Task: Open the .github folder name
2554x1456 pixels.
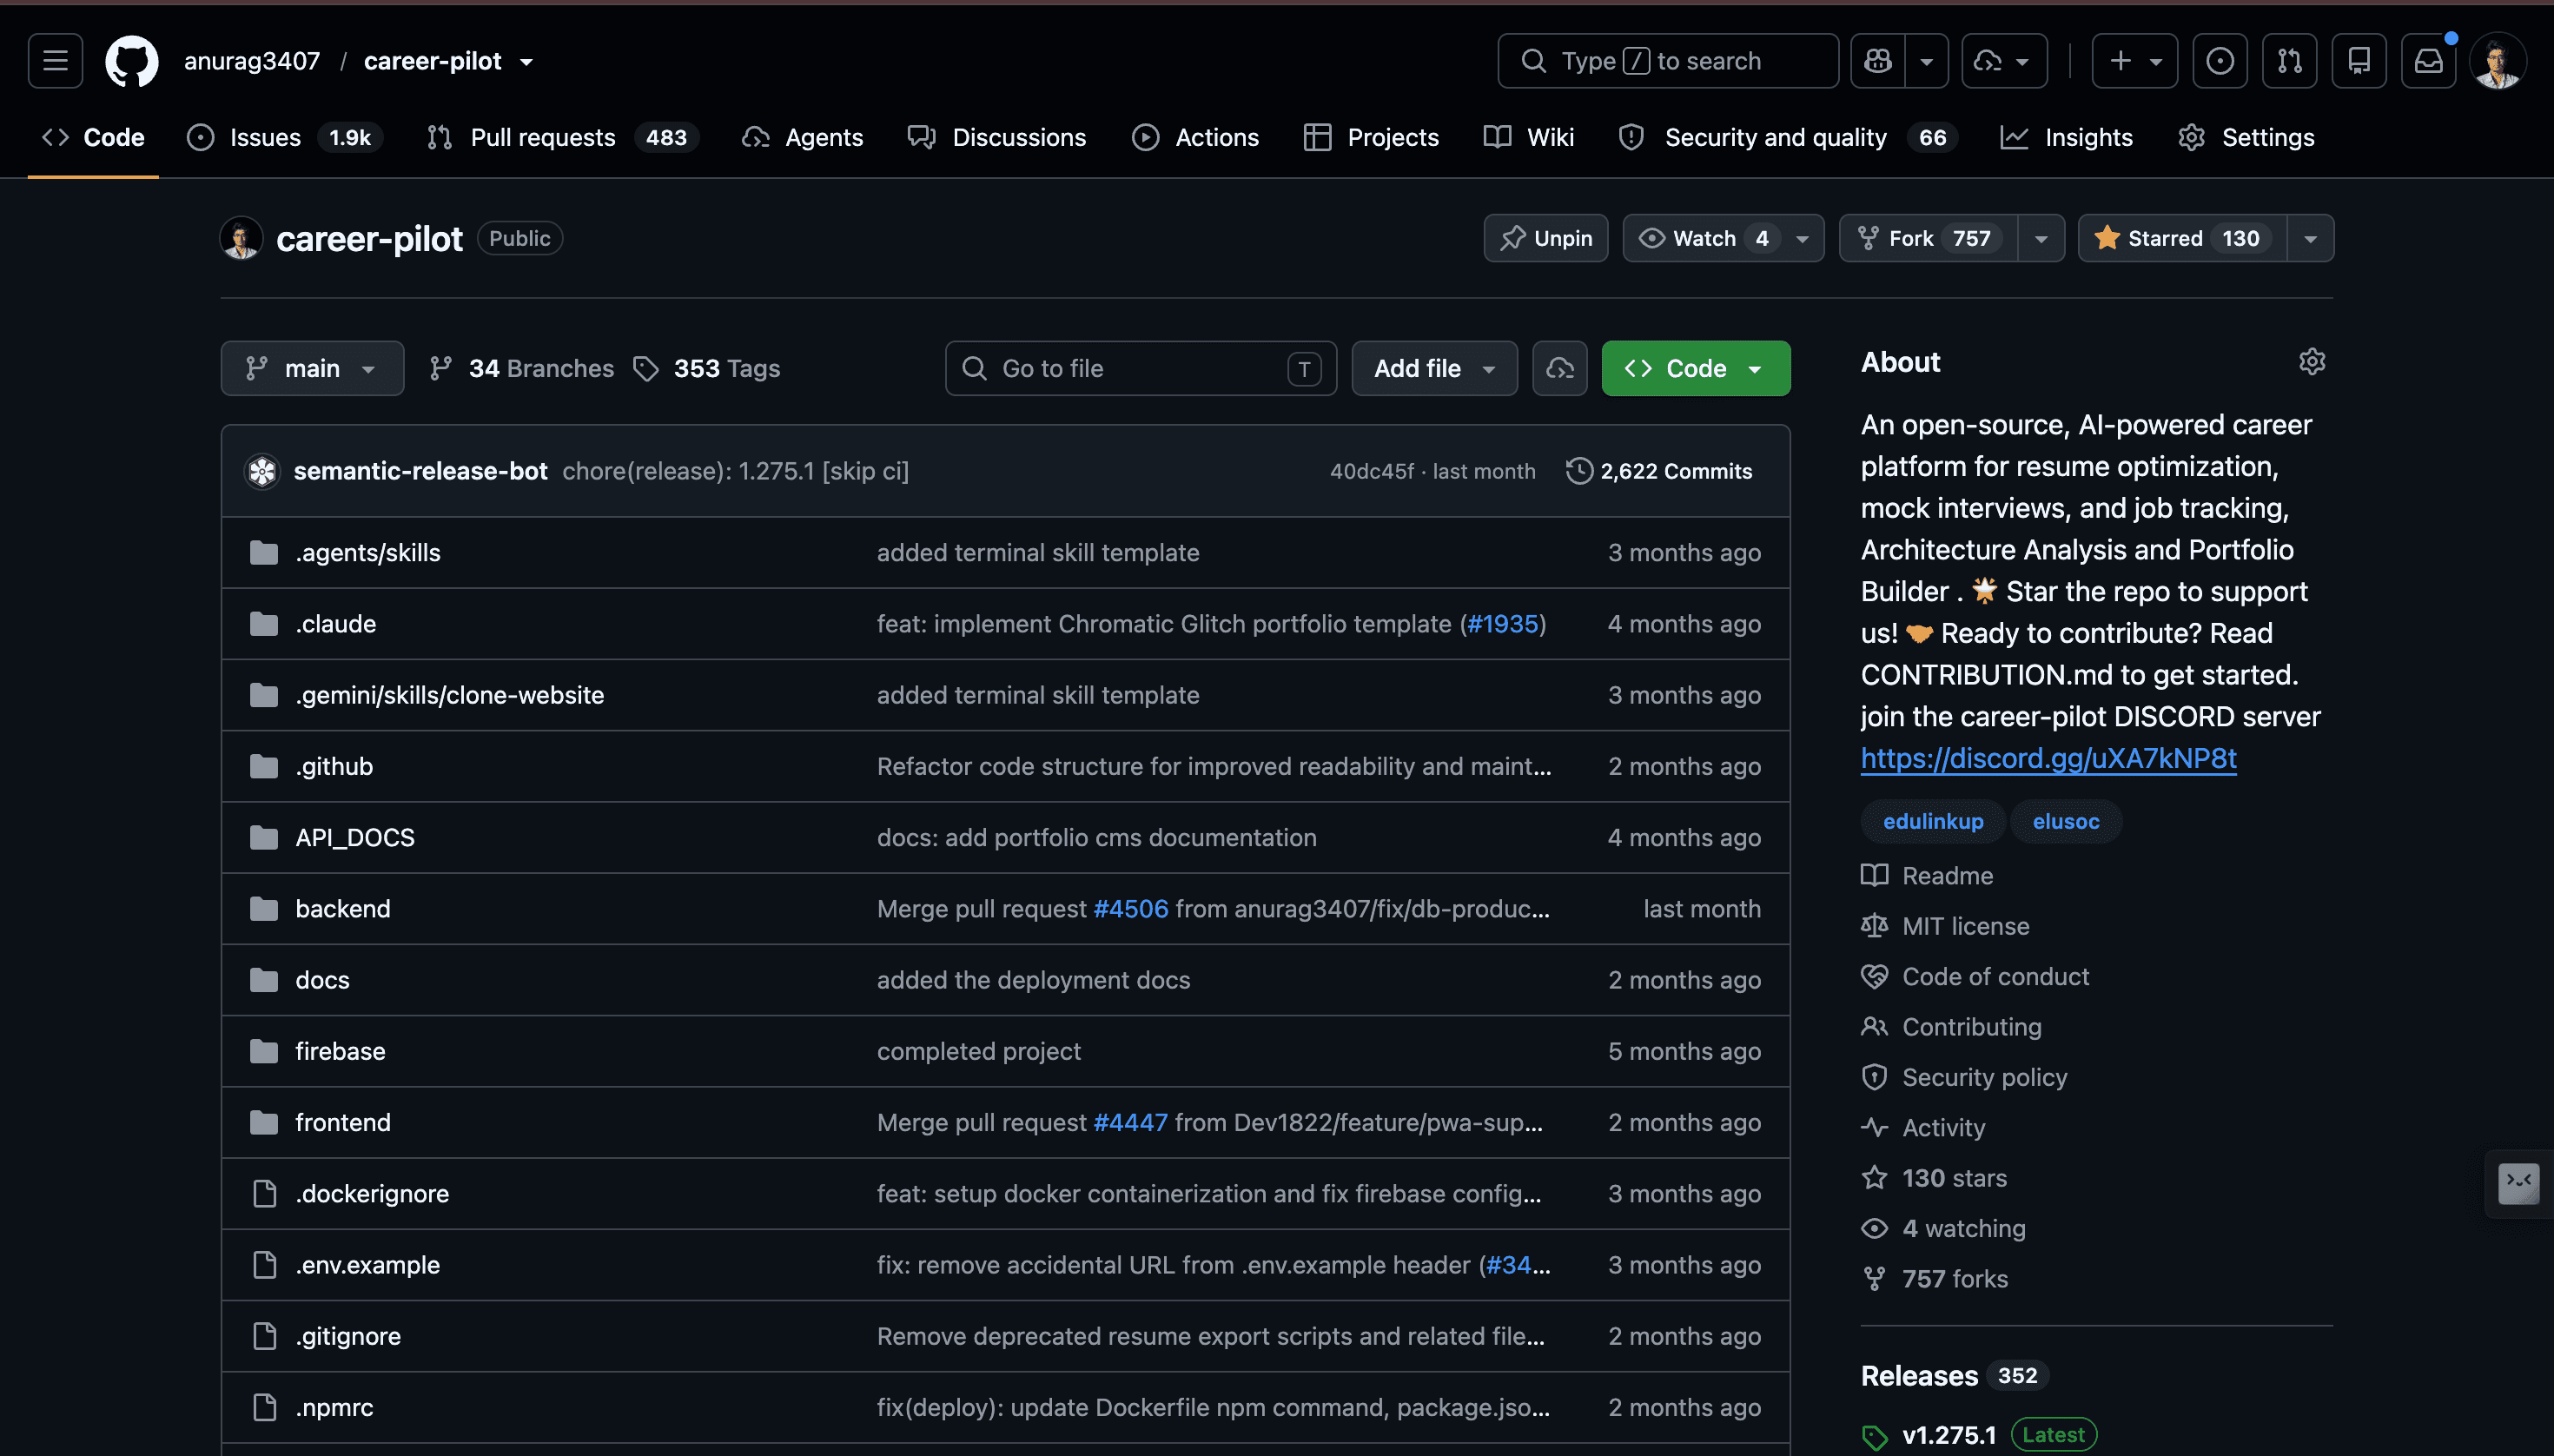Action: (334, 766)
